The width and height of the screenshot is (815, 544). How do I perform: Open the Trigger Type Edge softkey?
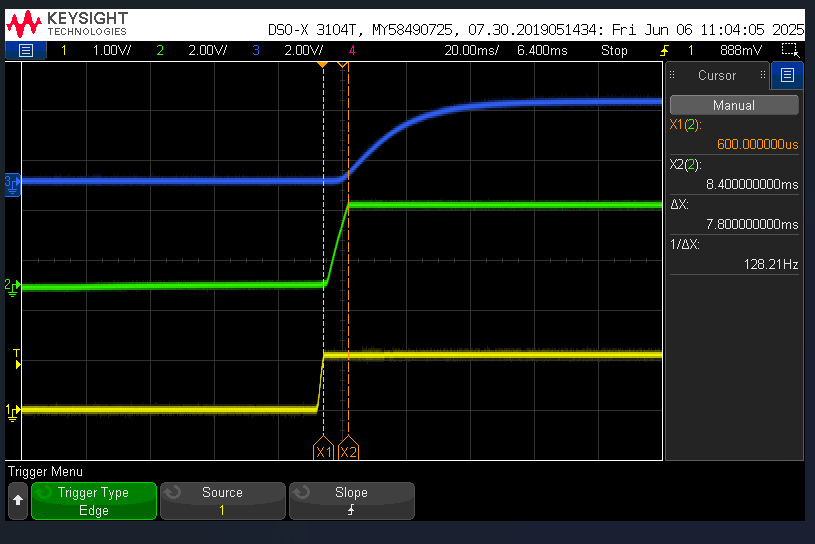coord(94,501)
